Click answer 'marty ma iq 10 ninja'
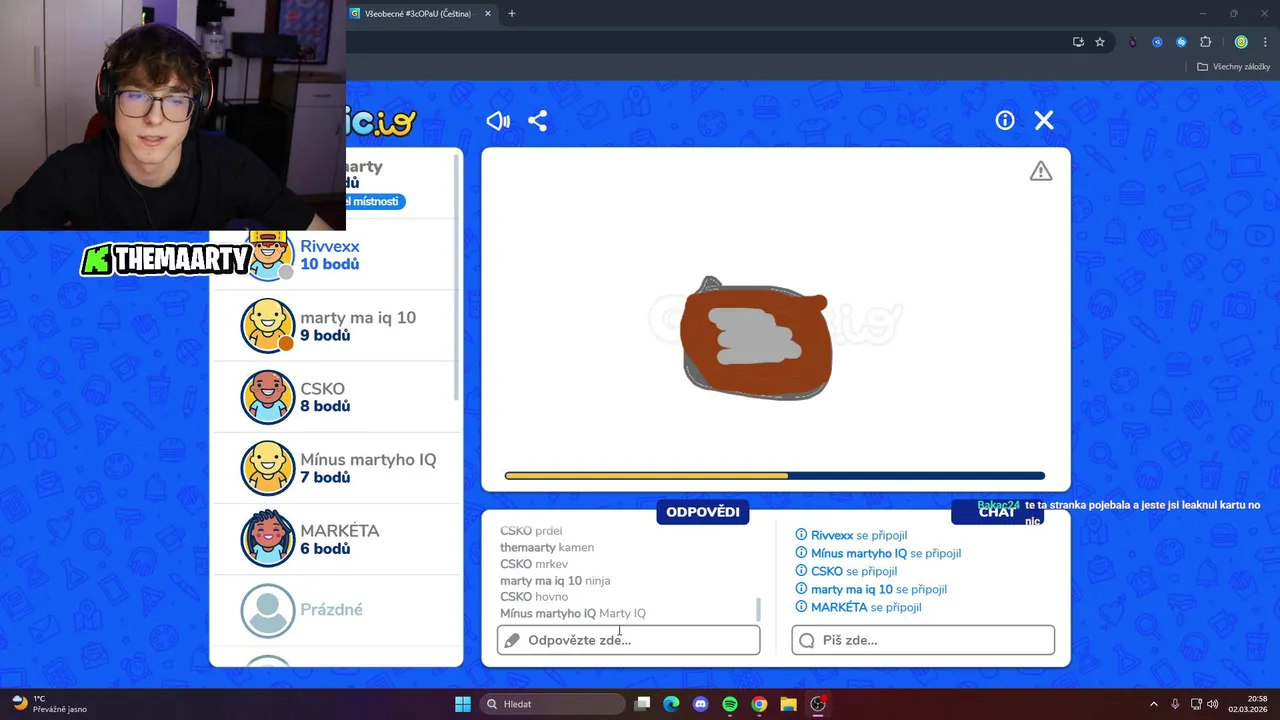The image size is (1280, 720). click(555, 580)
